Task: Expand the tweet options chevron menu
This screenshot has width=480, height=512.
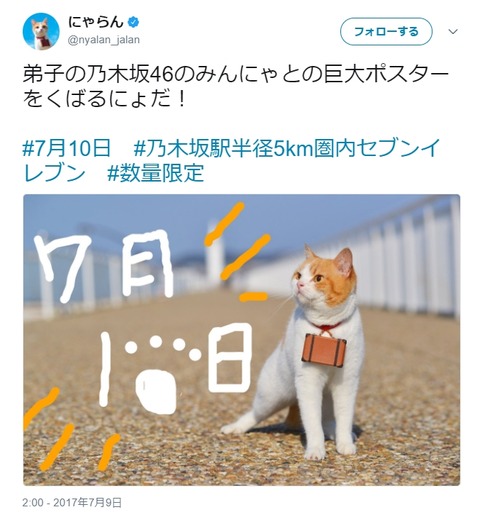Action: point(453,32)
